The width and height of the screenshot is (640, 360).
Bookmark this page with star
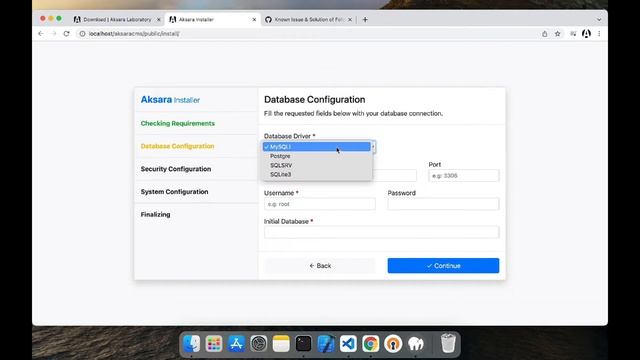pyautogui.click(x=558, y=34)
